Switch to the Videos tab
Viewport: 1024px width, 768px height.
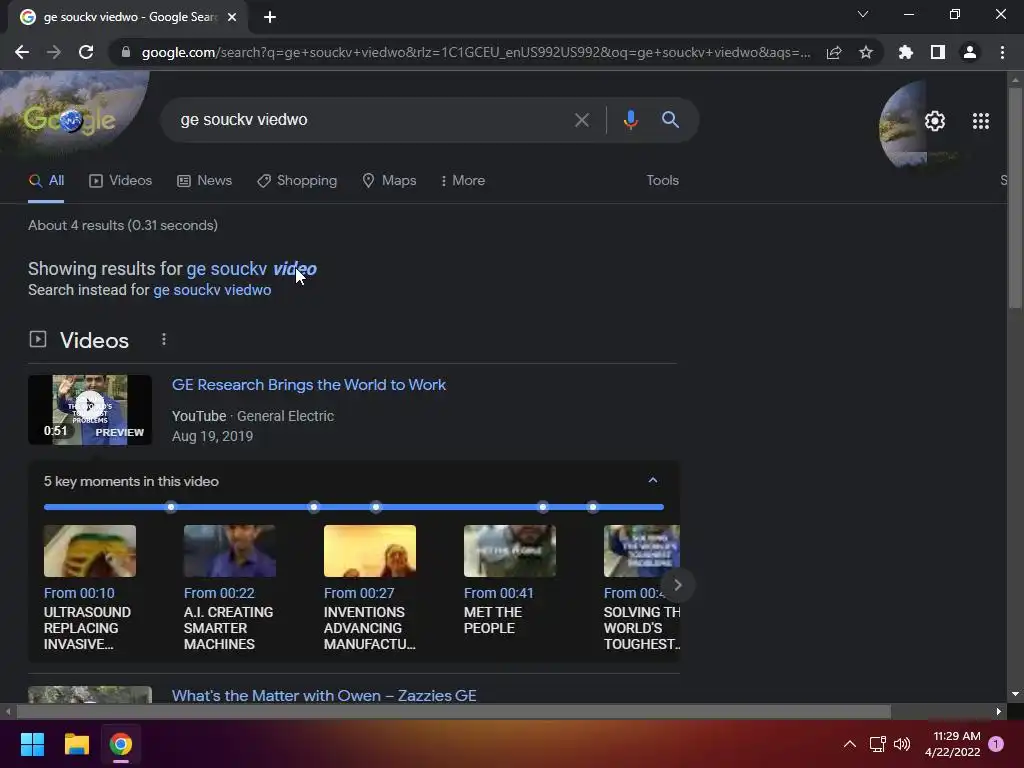pyautogui.click(x=120, y=180)
